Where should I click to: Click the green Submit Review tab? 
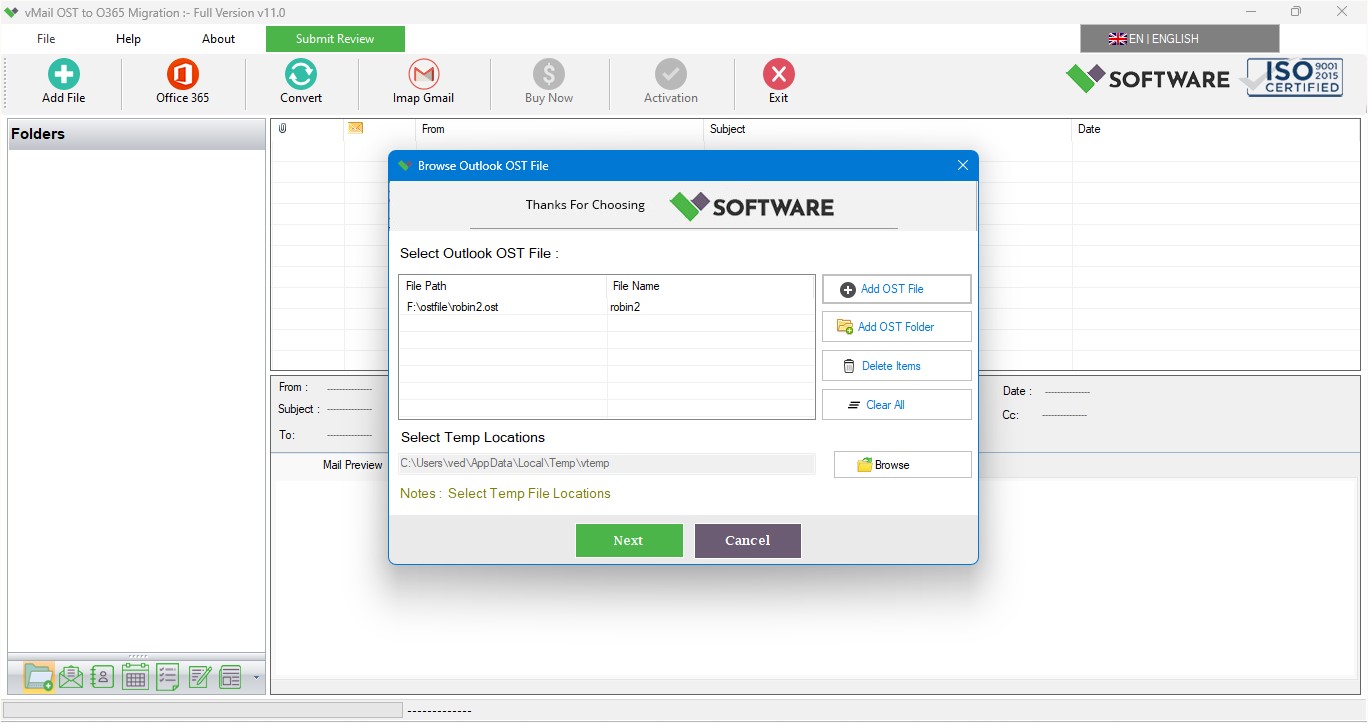coord(335,39)
